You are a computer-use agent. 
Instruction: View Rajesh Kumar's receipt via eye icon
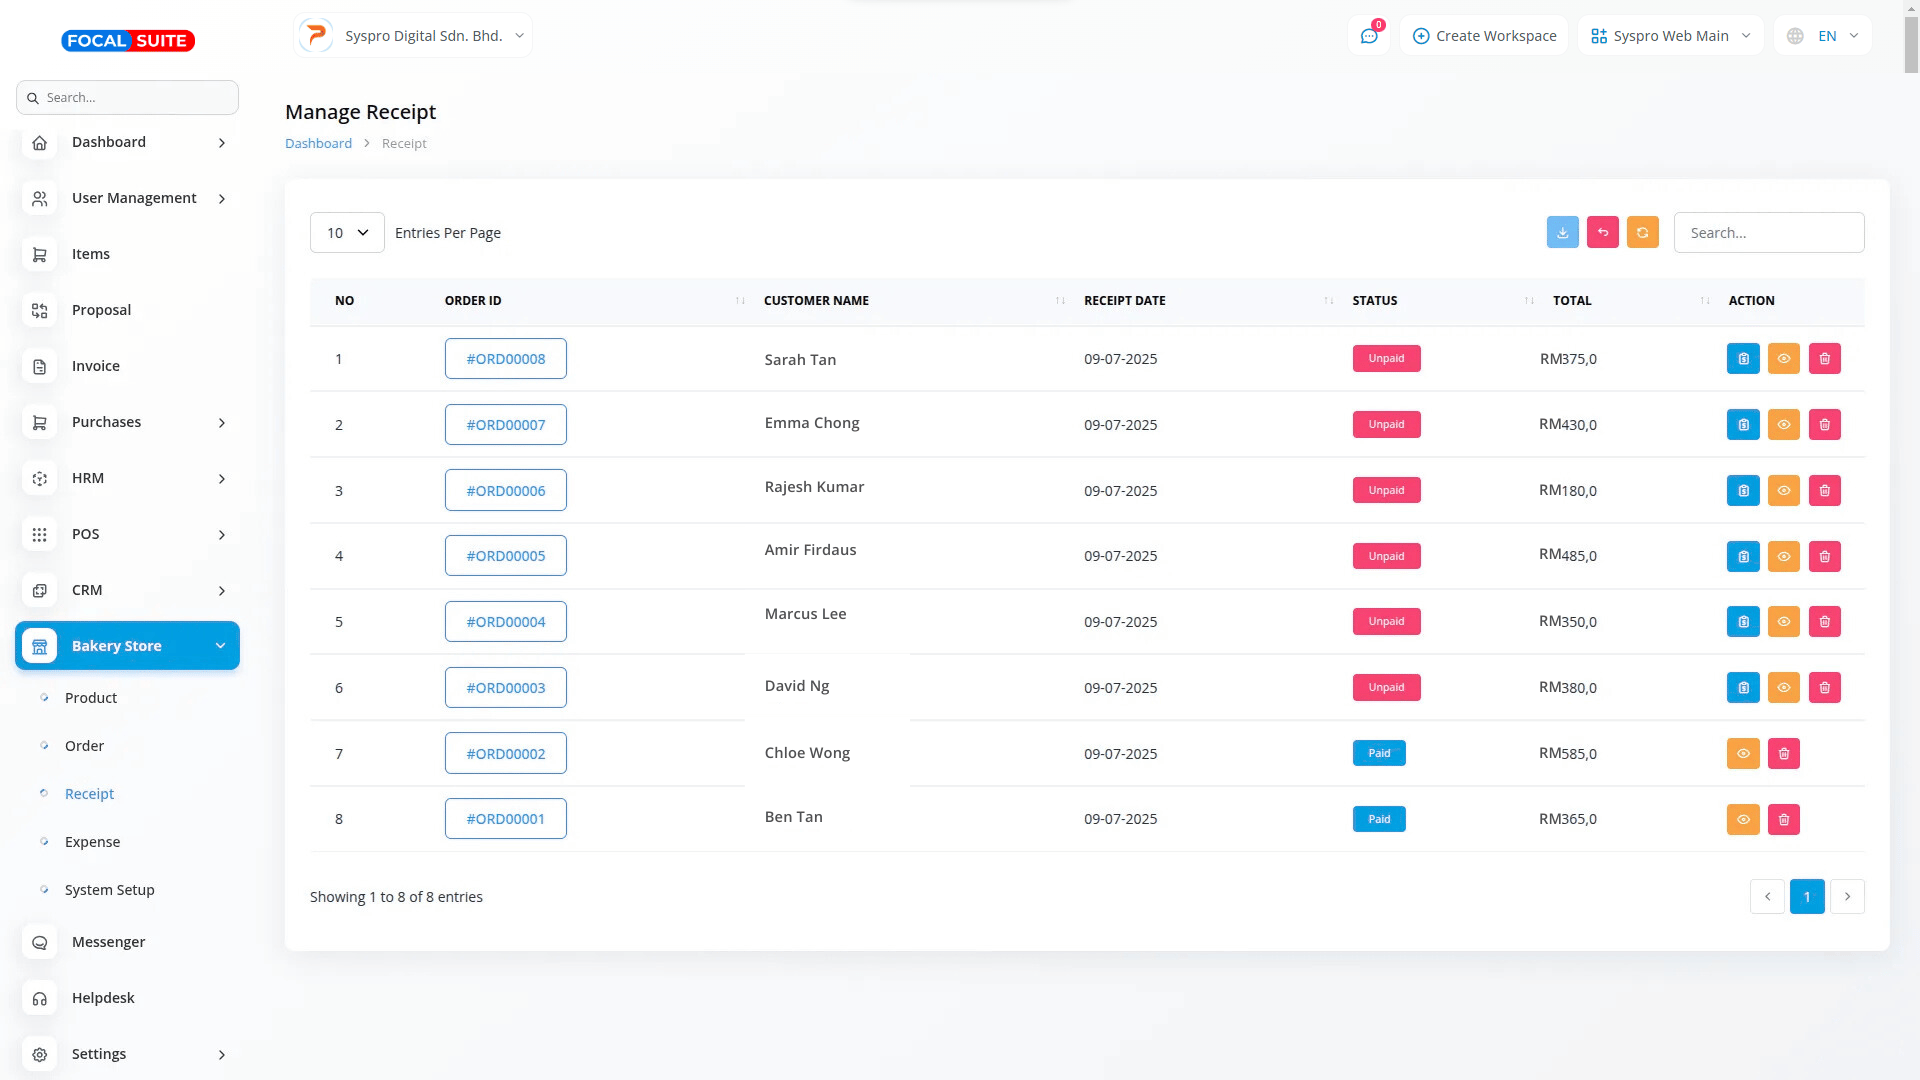[x=1783, y=491]
